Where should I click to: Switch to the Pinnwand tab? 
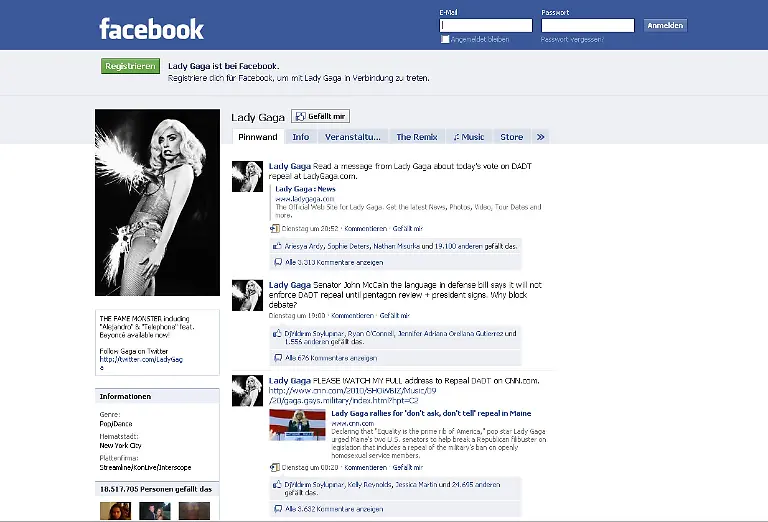pos(258,137)
